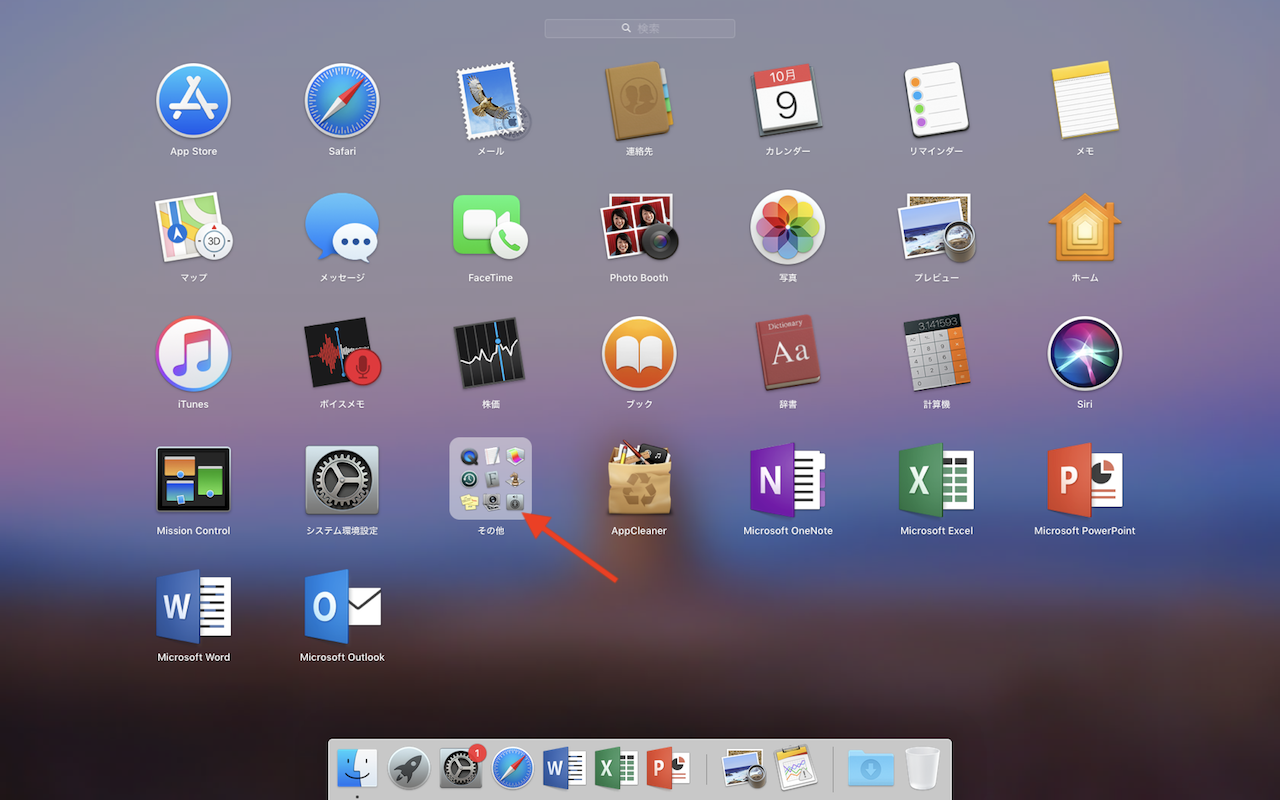Launch Microsoft Excel from the Launchpad grid

click(936, 480)
